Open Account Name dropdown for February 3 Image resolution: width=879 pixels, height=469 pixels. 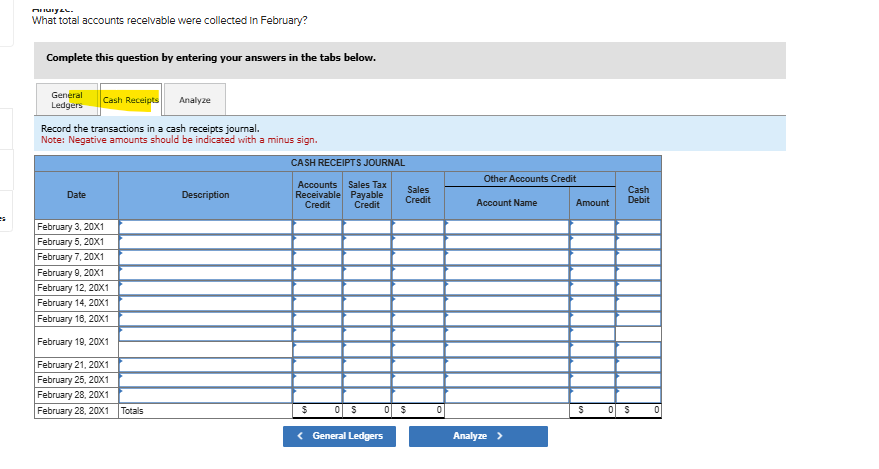[507, 227]
